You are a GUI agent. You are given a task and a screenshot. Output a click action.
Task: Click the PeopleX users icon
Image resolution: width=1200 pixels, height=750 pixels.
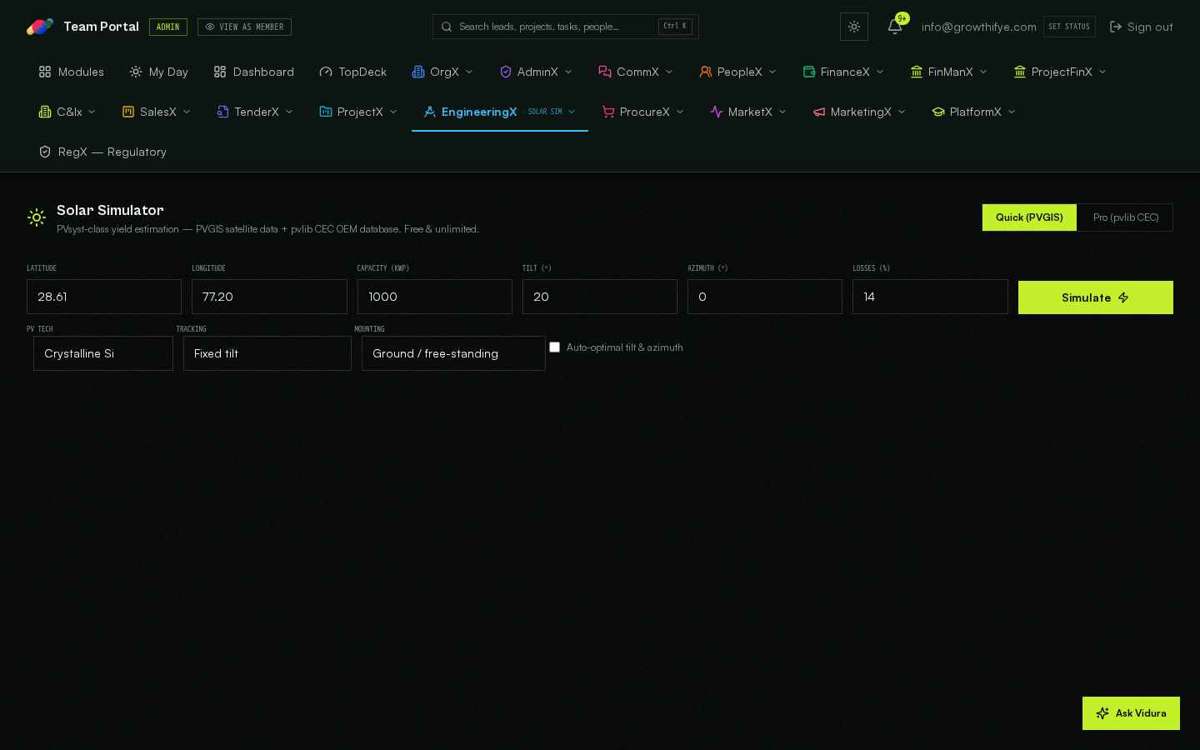pyautogui.click(x=706, y=72)
